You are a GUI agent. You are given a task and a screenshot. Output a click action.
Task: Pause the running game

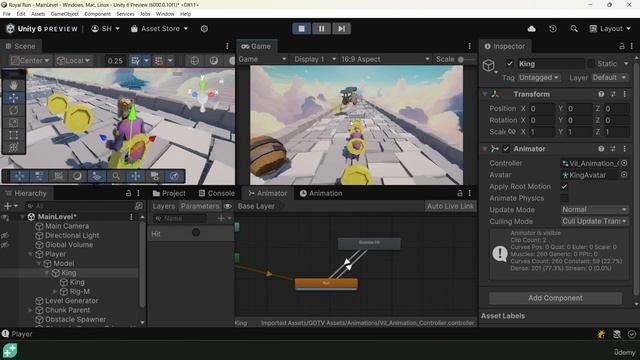322,29
